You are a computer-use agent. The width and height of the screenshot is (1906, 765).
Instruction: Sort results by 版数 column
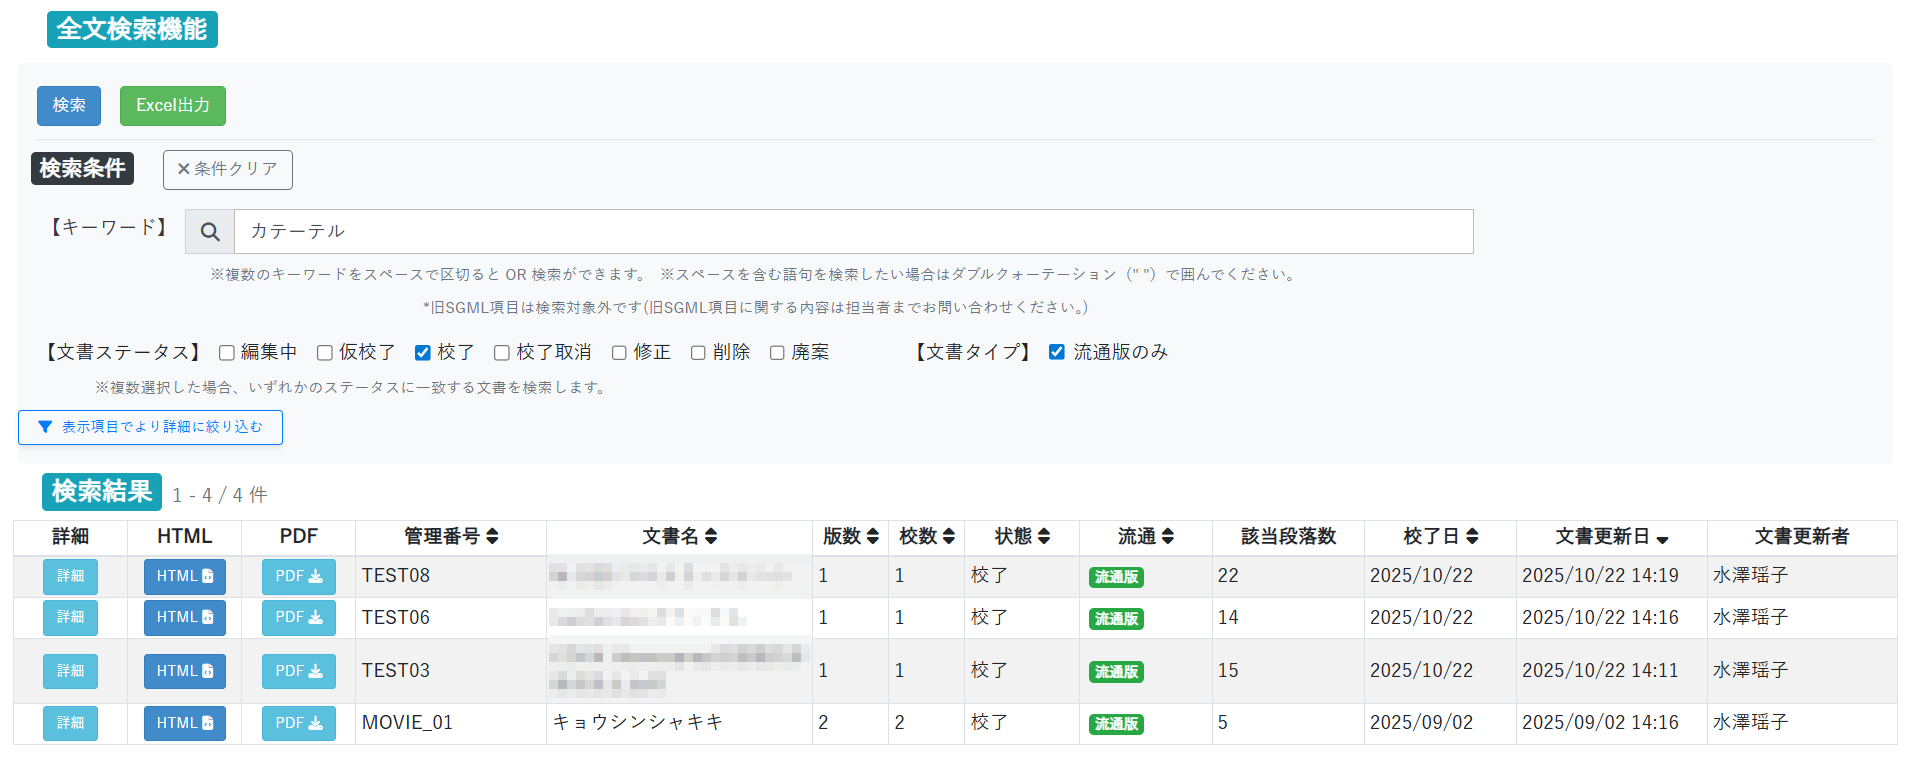872,537
